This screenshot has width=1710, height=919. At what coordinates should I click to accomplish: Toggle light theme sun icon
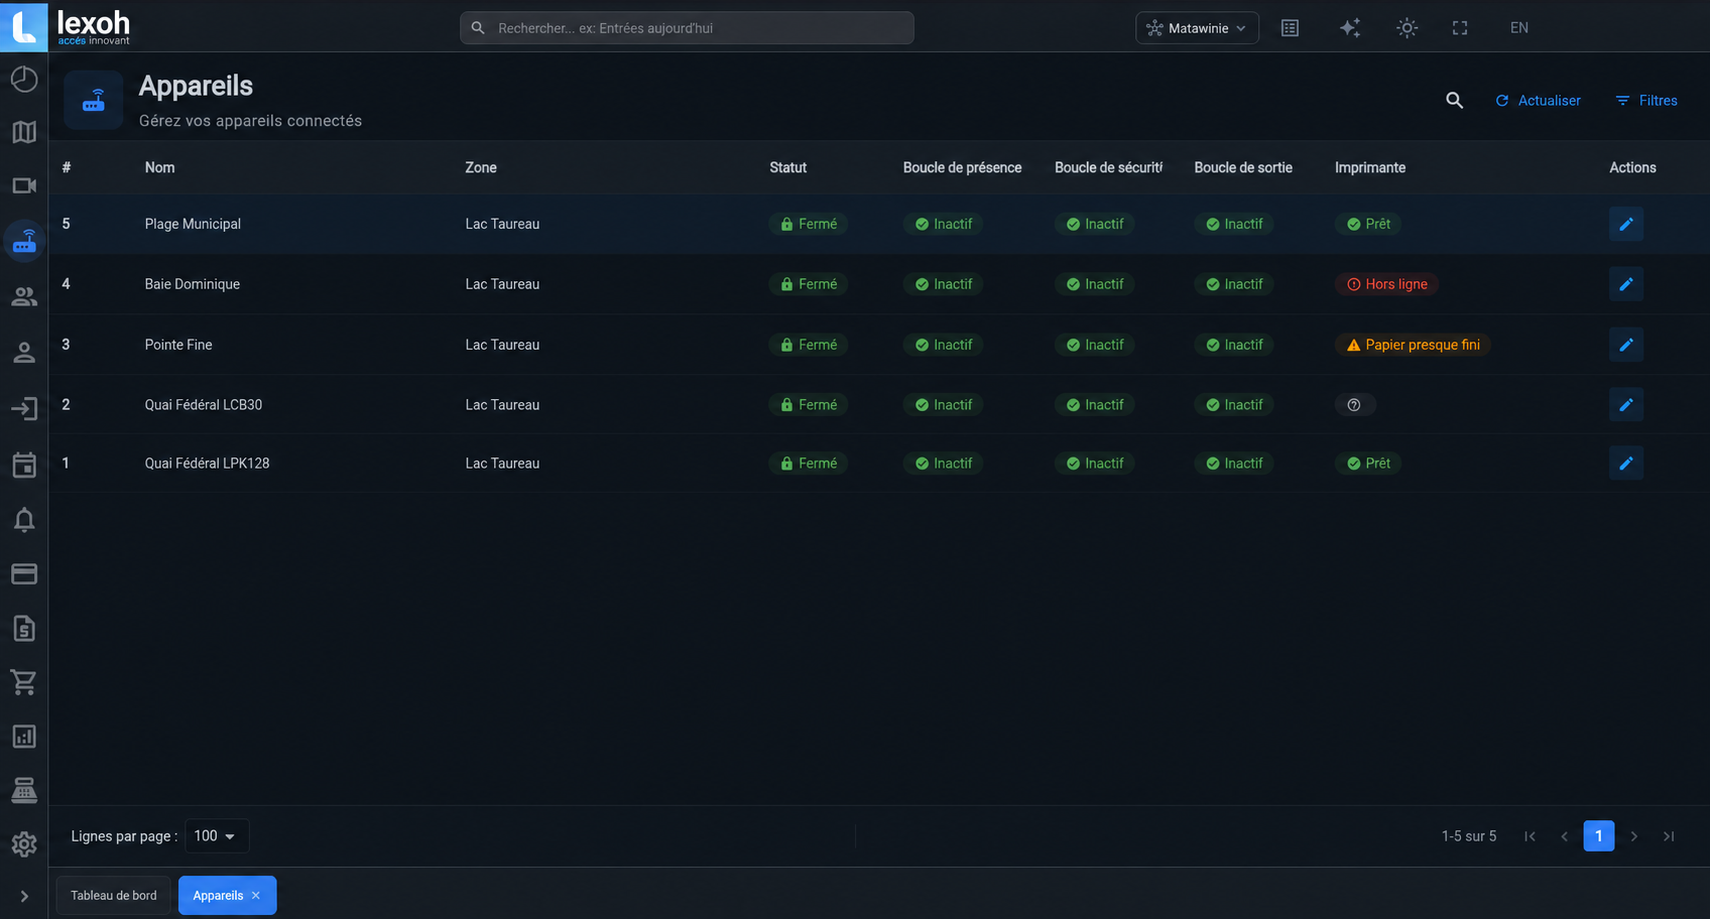coord(1407,28)
